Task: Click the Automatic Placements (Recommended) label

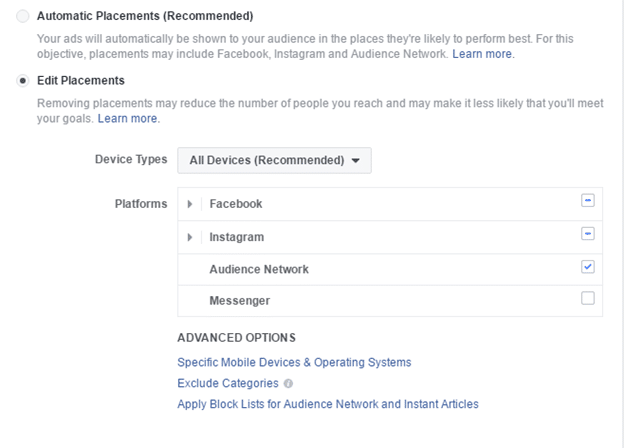Action: coord(145,17)
